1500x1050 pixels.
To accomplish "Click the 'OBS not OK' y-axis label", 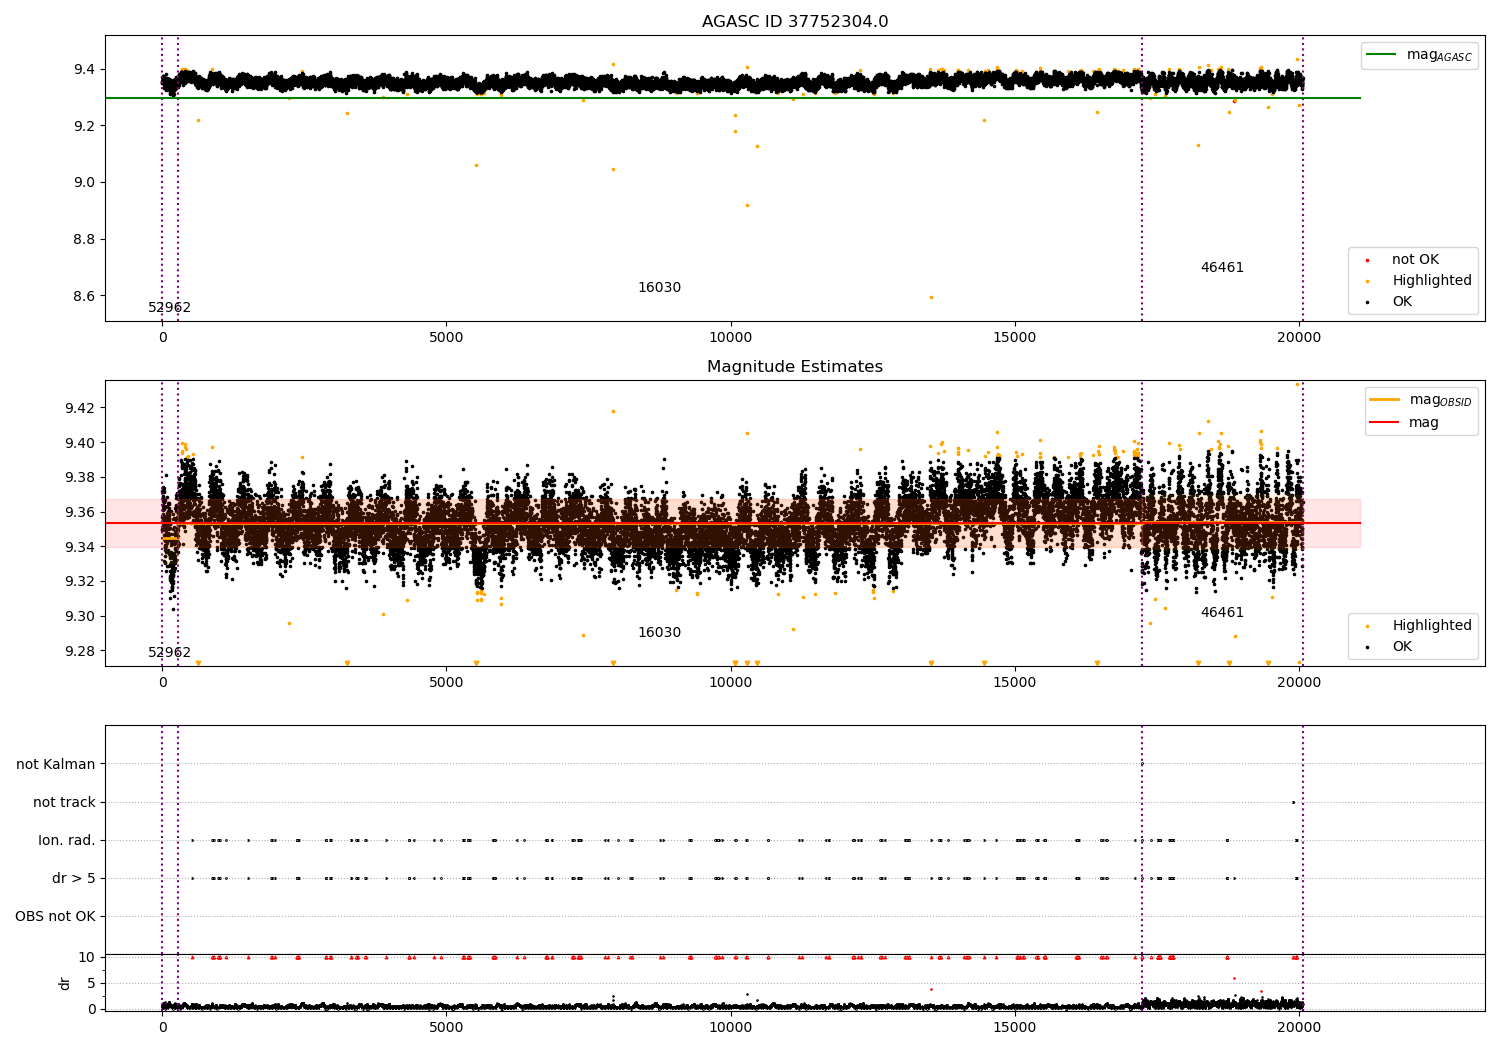I will [56, 917].
